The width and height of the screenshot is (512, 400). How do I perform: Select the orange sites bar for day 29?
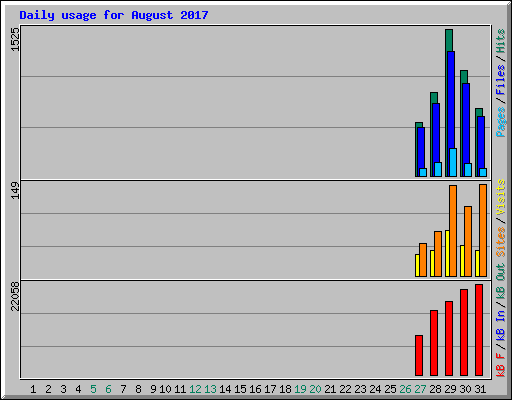(x=453, y=231)
